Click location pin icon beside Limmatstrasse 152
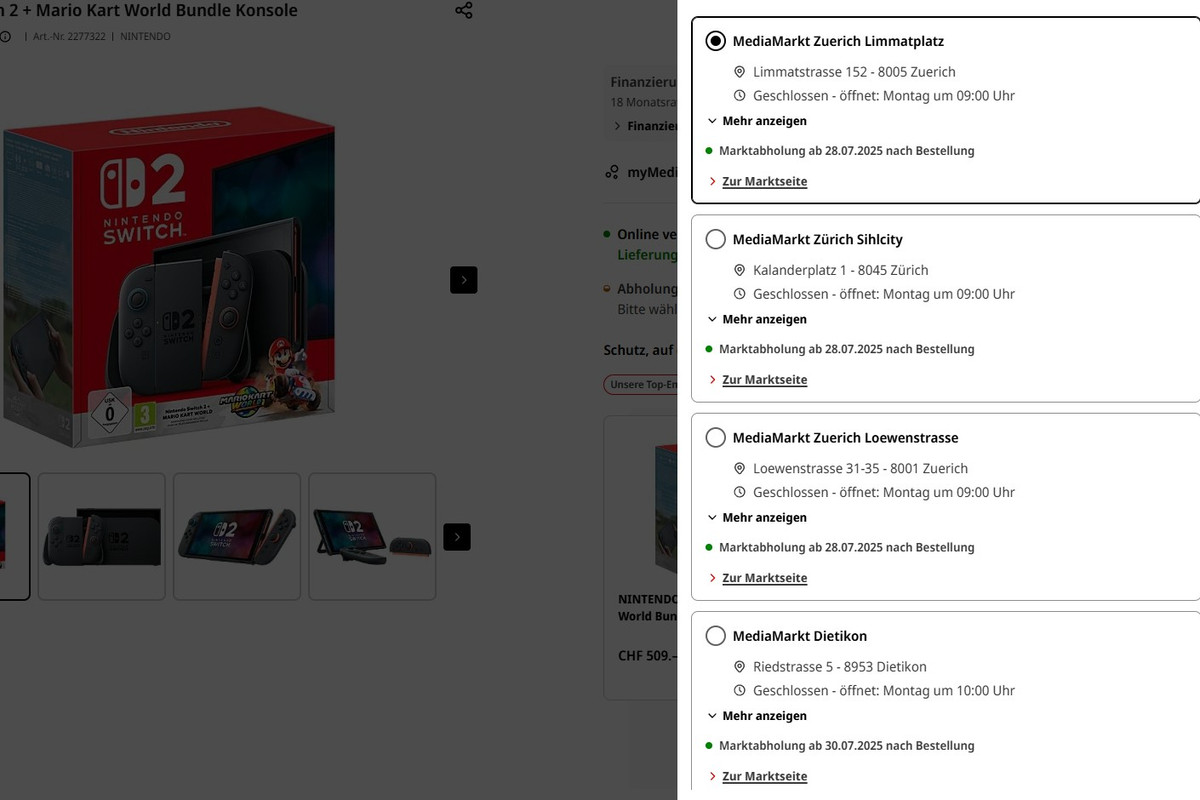 (740, 72)
